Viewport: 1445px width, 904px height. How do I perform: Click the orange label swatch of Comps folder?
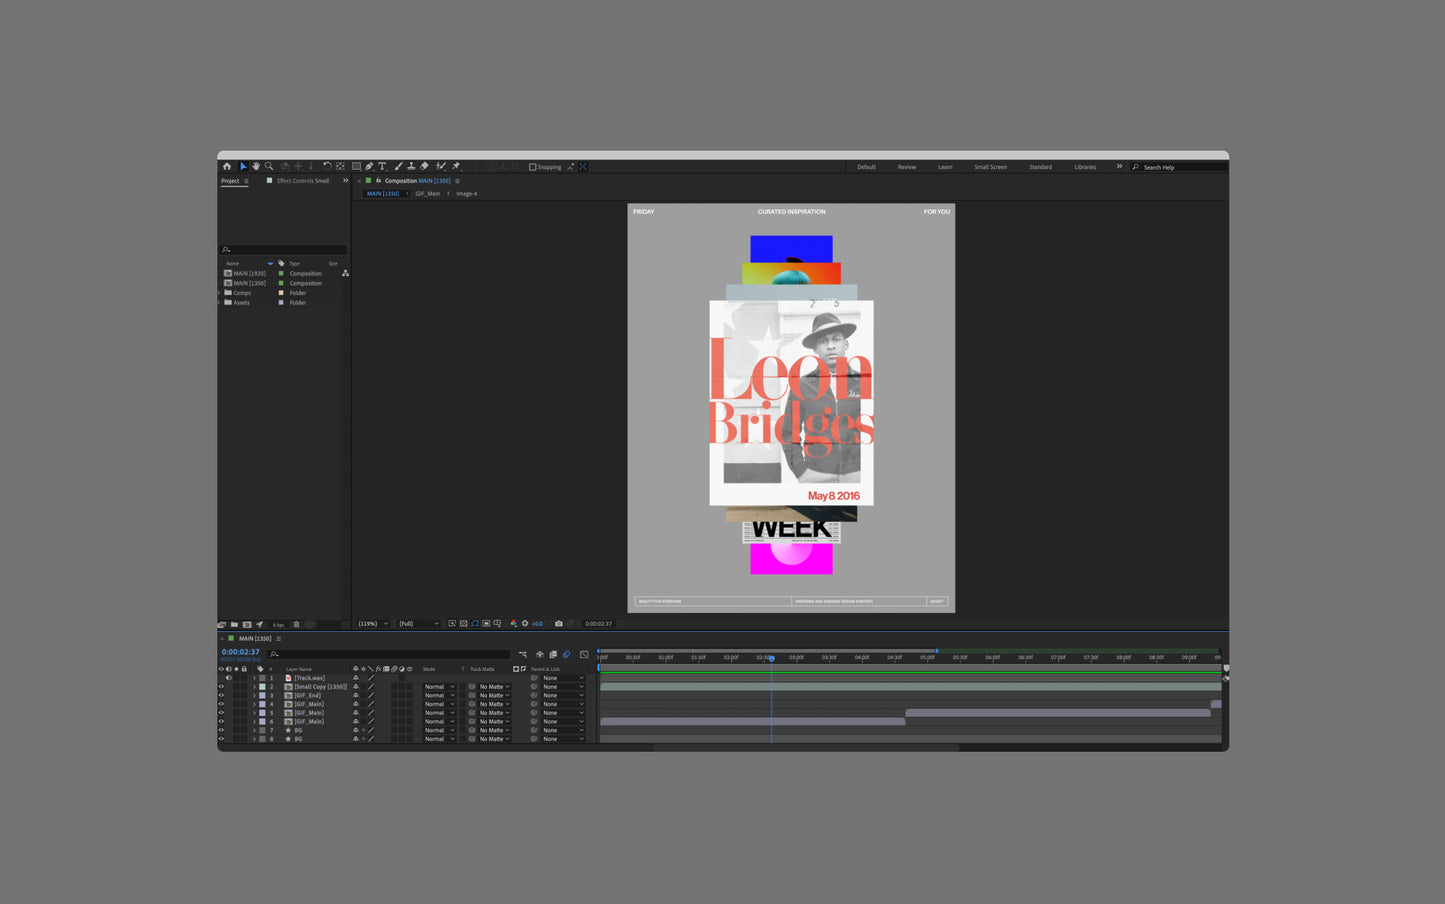[281, 293]
